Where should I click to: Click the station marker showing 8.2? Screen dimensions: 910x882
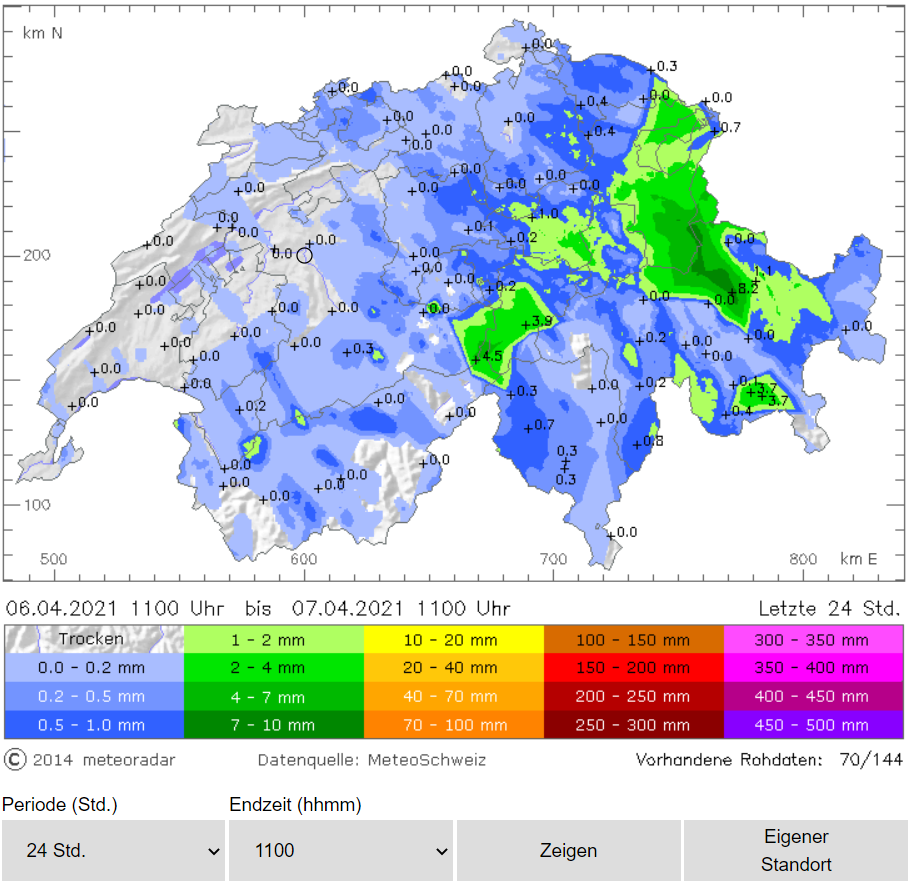[731, 290]
